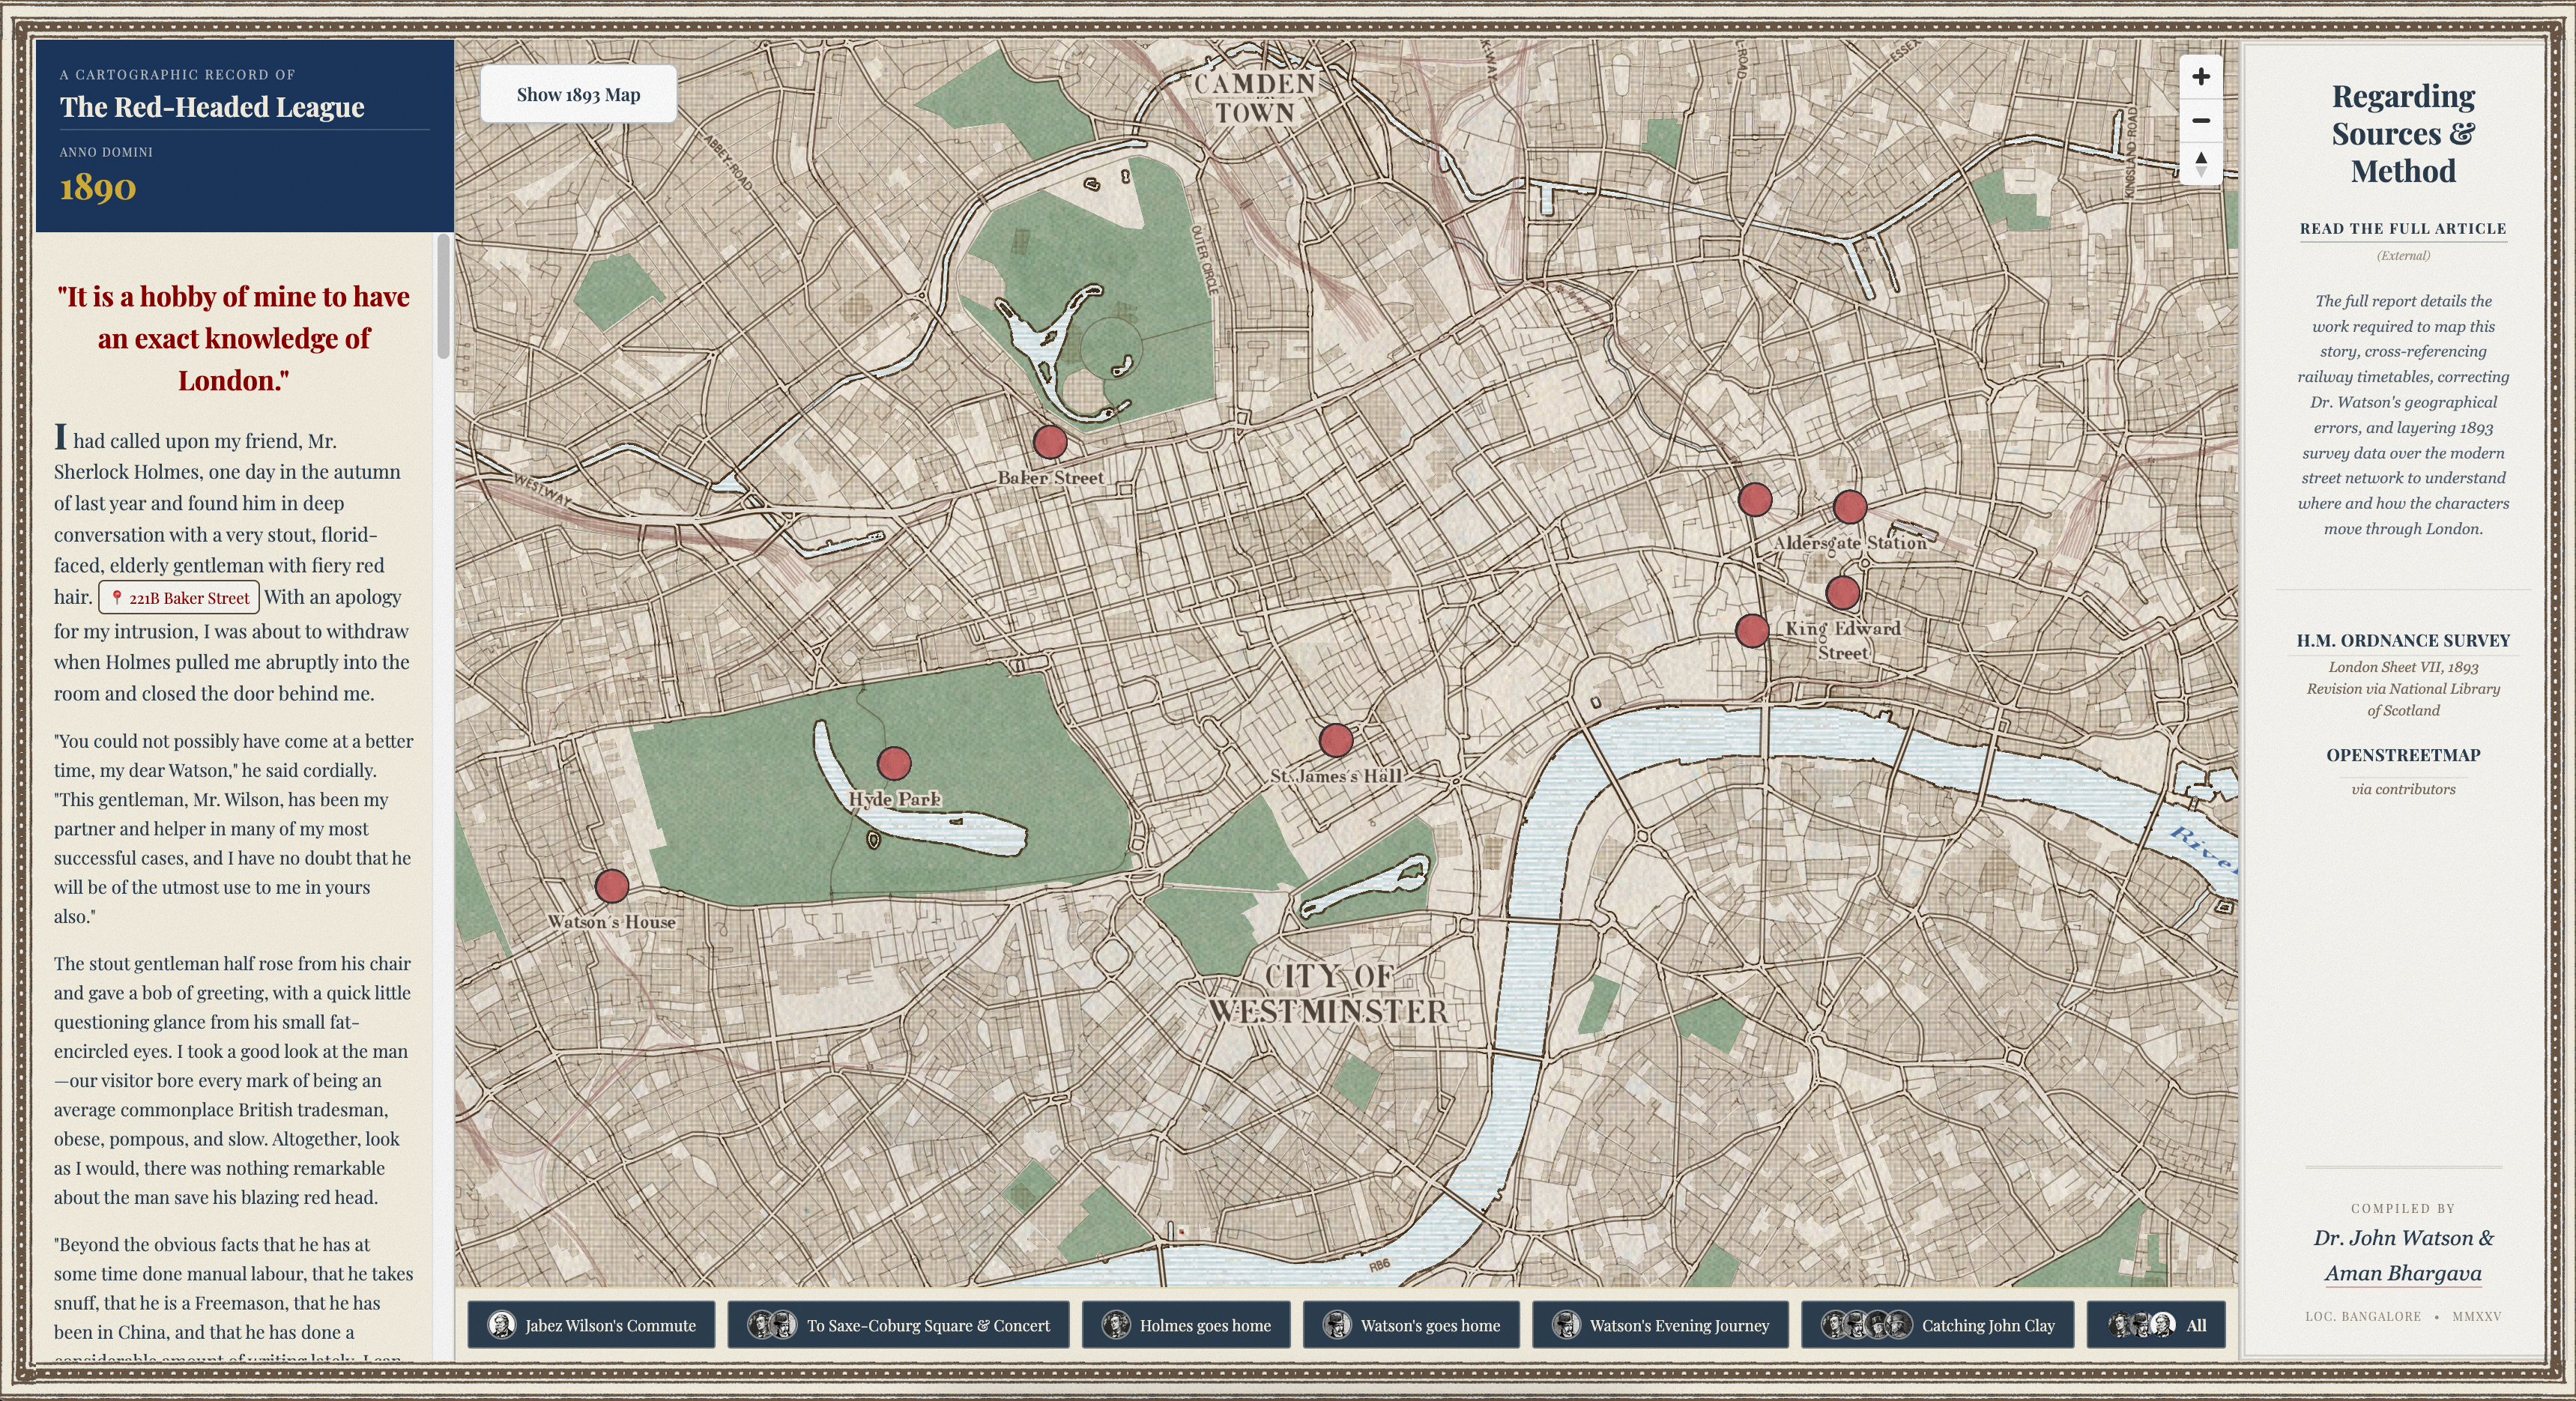The width and height of the screenshot is (2576, 1401).
Task: Toggle the Show 1893 Map overlay
Action: coord(578,95)
